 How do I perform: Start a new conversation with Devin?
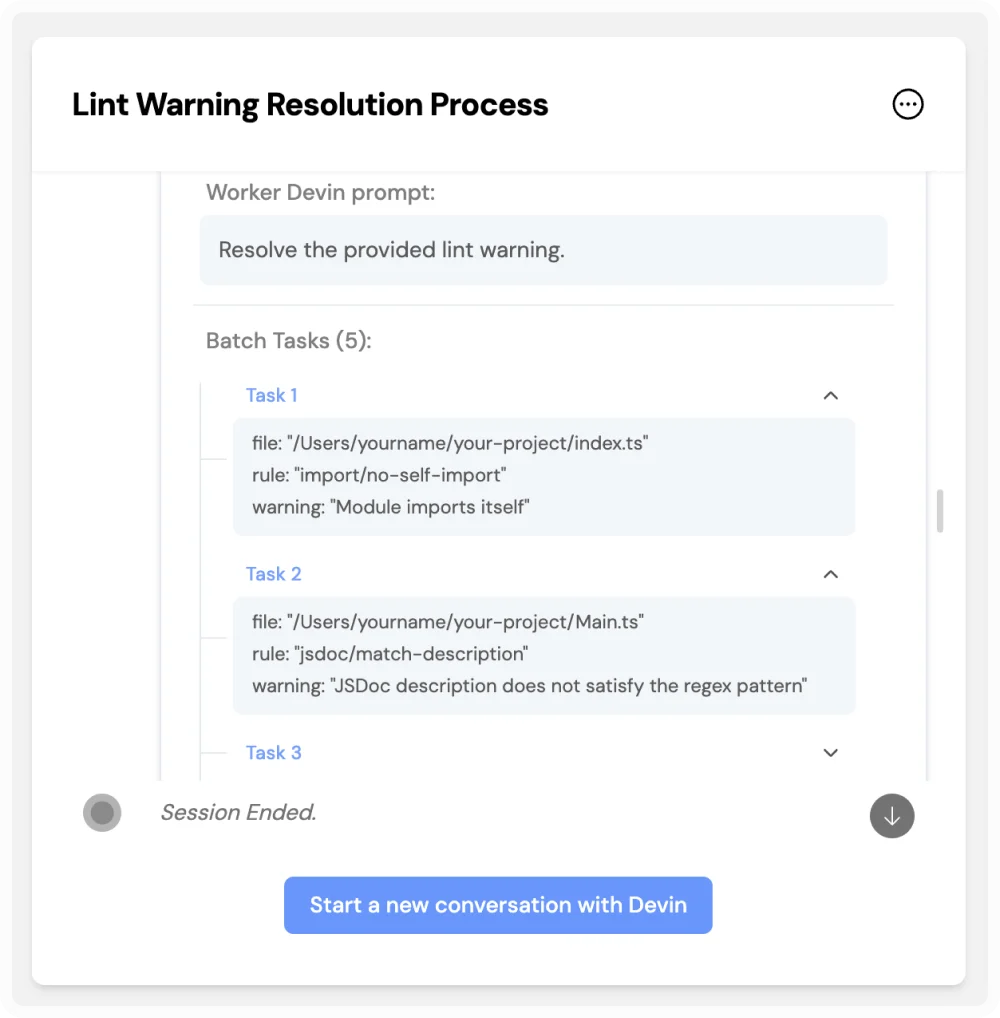(498, 905)
